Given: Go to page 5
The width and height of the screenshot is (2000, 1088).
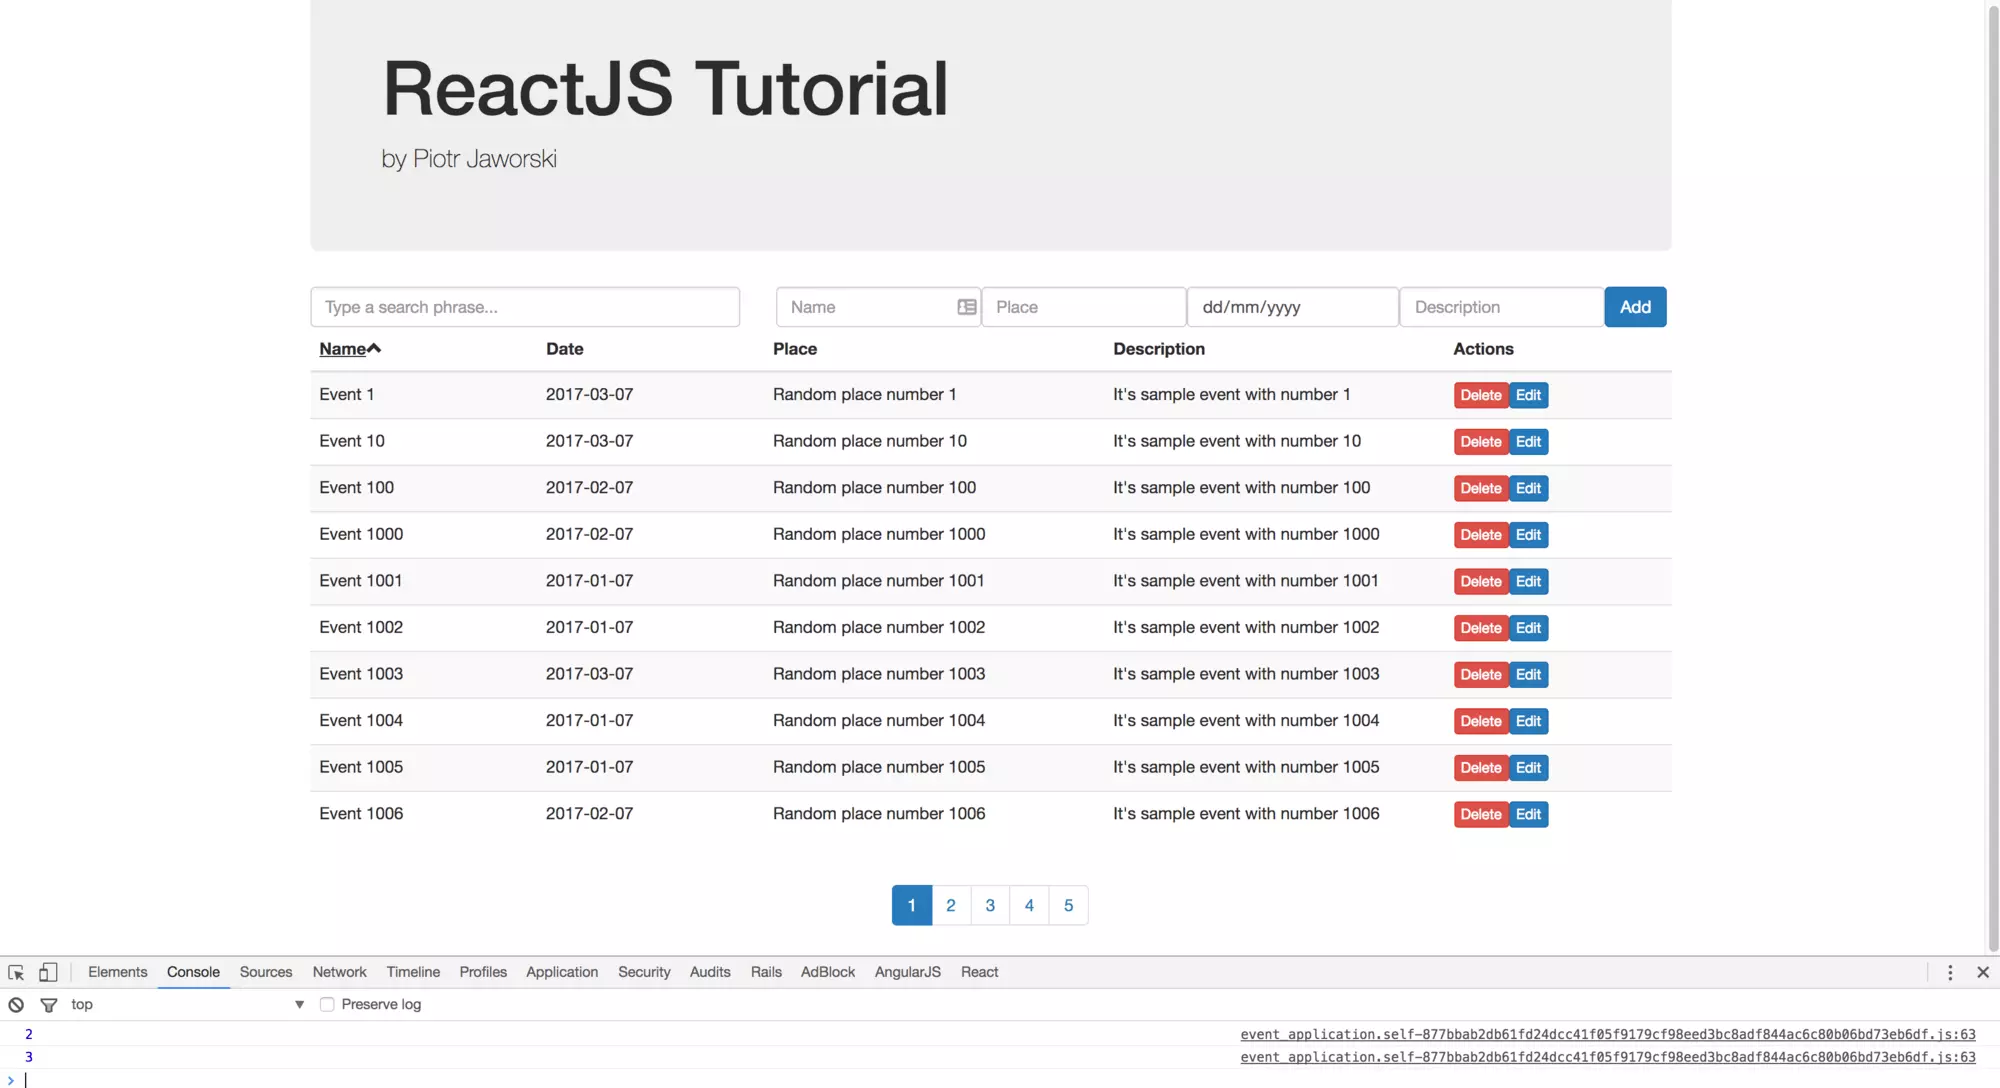Looking at the screenshot, I should point(1068,905).
